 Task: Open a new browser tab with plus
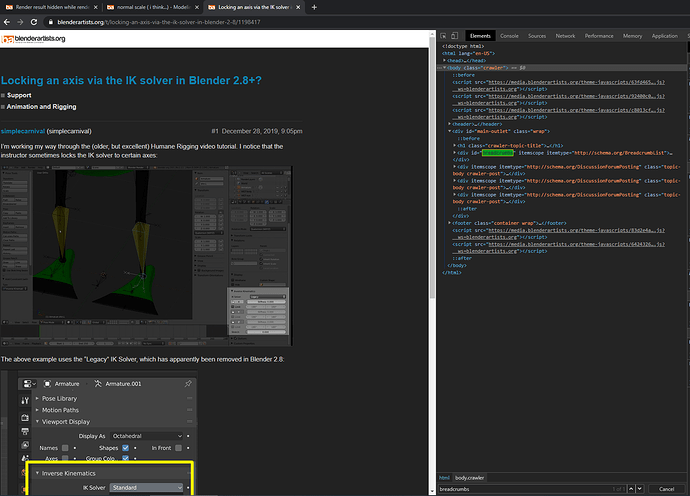coord(314,7)
